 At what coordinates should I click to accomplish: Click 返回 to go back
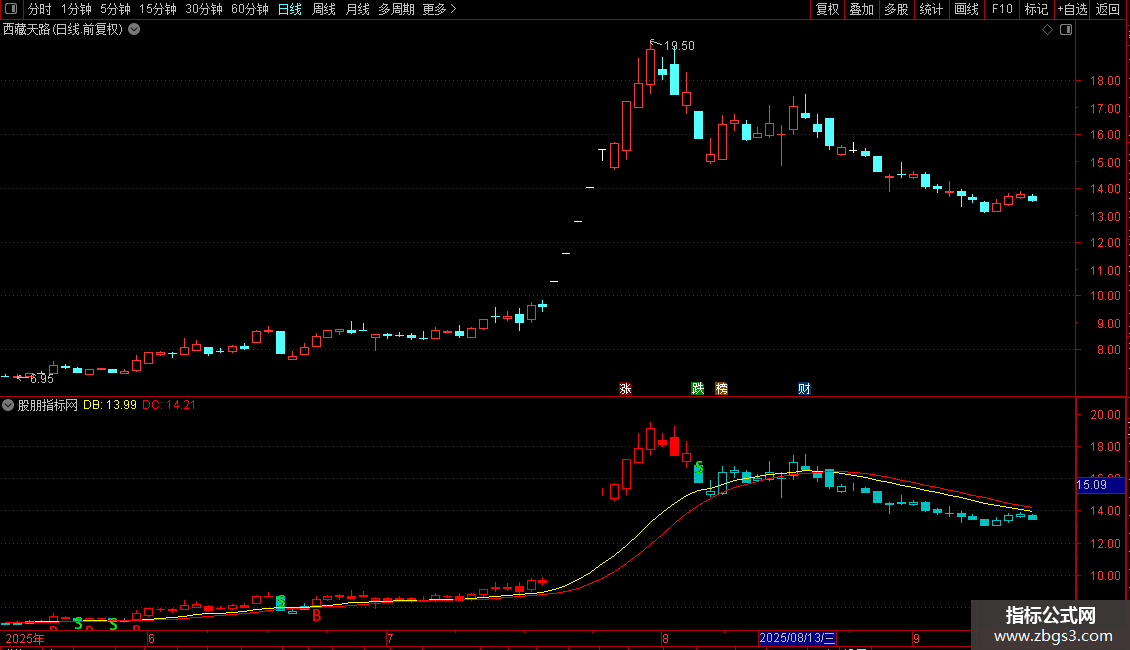[x=1108, y=9]
